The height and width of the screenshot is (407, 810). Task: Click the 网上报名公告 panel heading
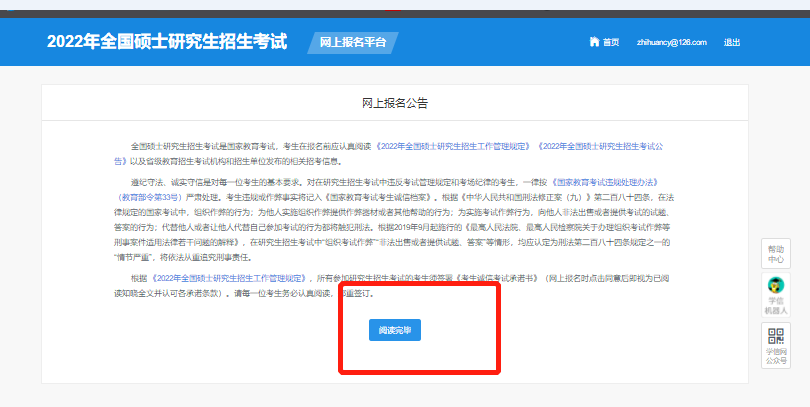point(395,102)
